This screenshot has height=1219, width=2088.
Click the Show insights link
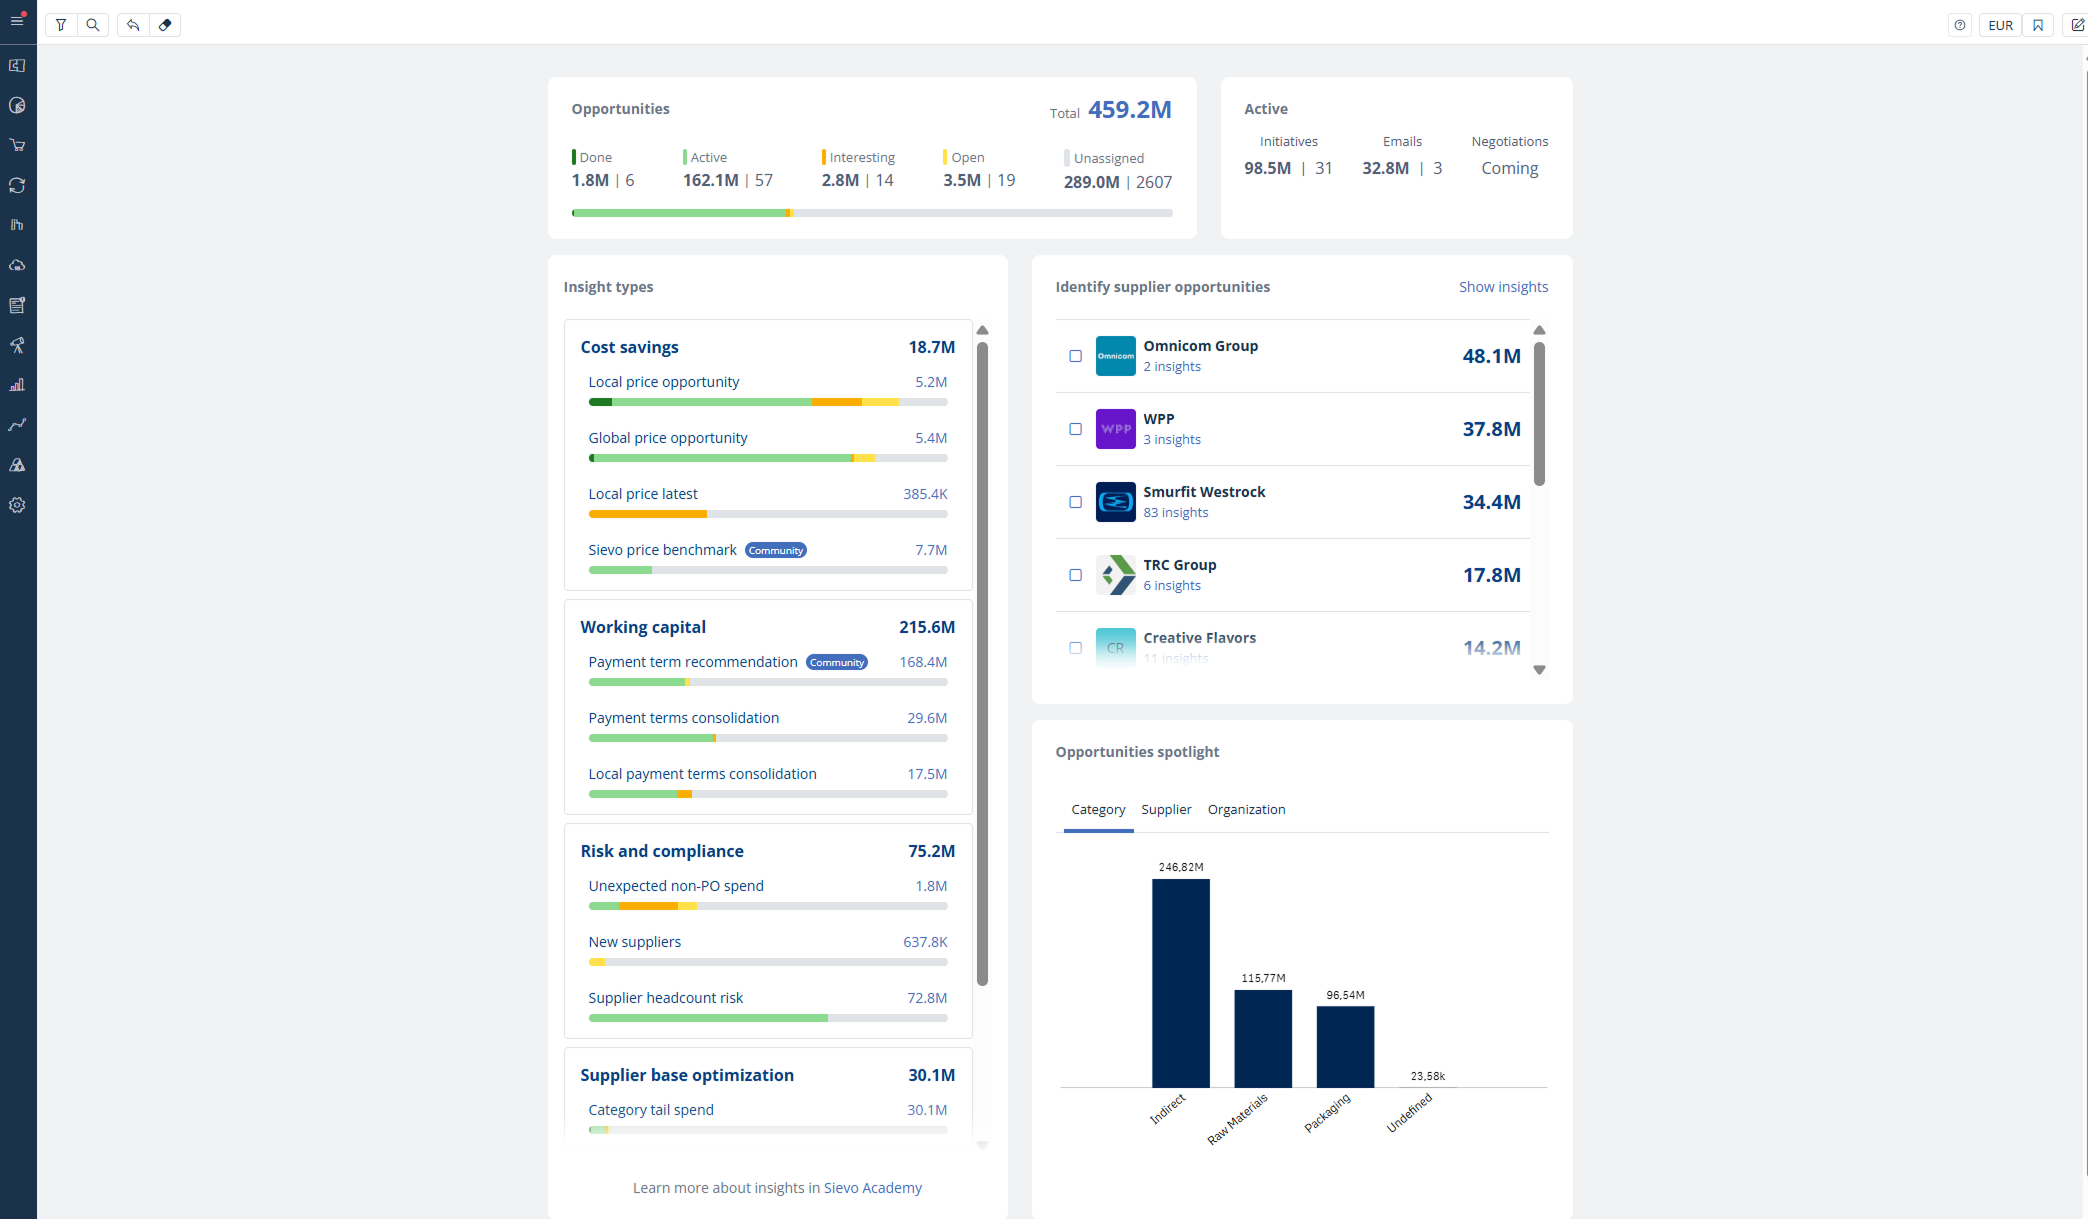[x=1502, y=287]
